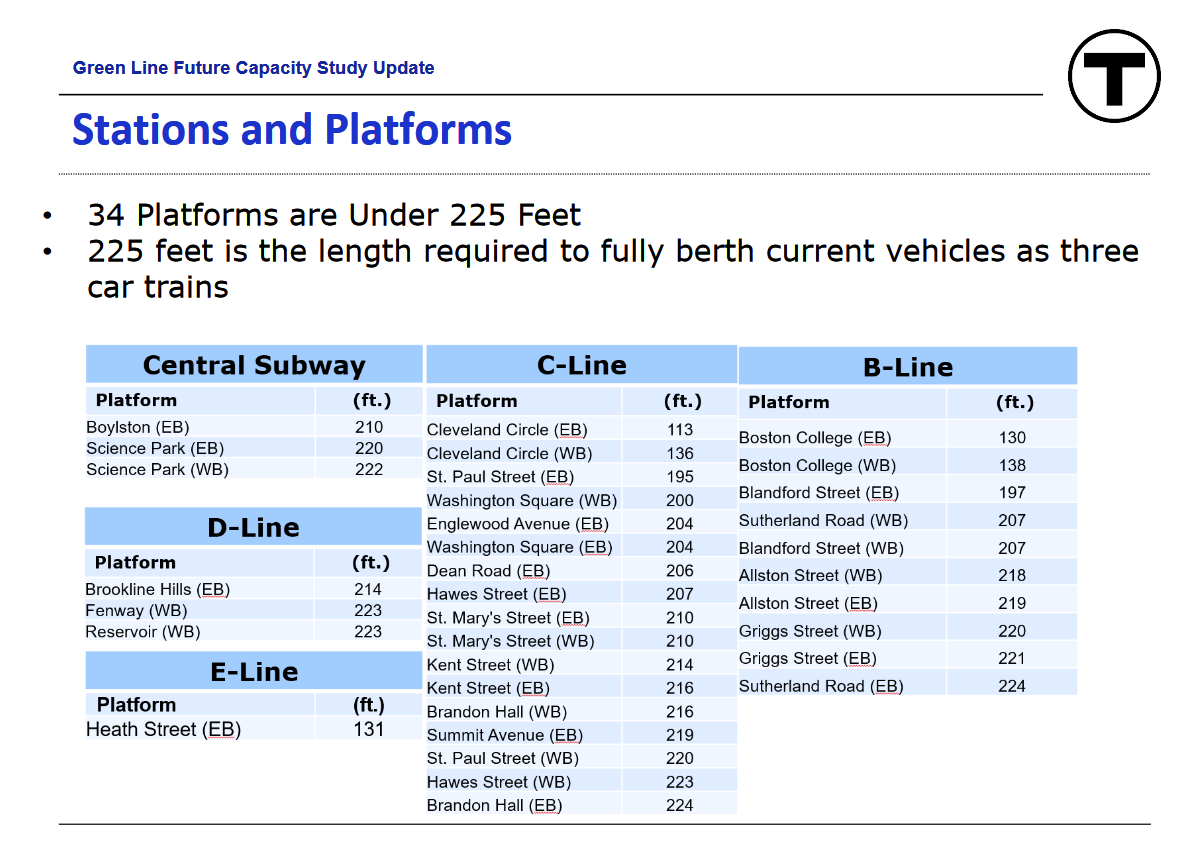
Task: Select the Boylston (EB) platform entry
Action: (137, 427)
